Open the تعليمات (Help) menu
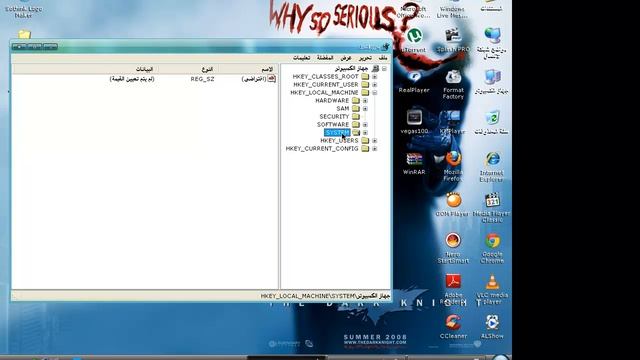Viewport: 640px width, 360px height. 302,58
